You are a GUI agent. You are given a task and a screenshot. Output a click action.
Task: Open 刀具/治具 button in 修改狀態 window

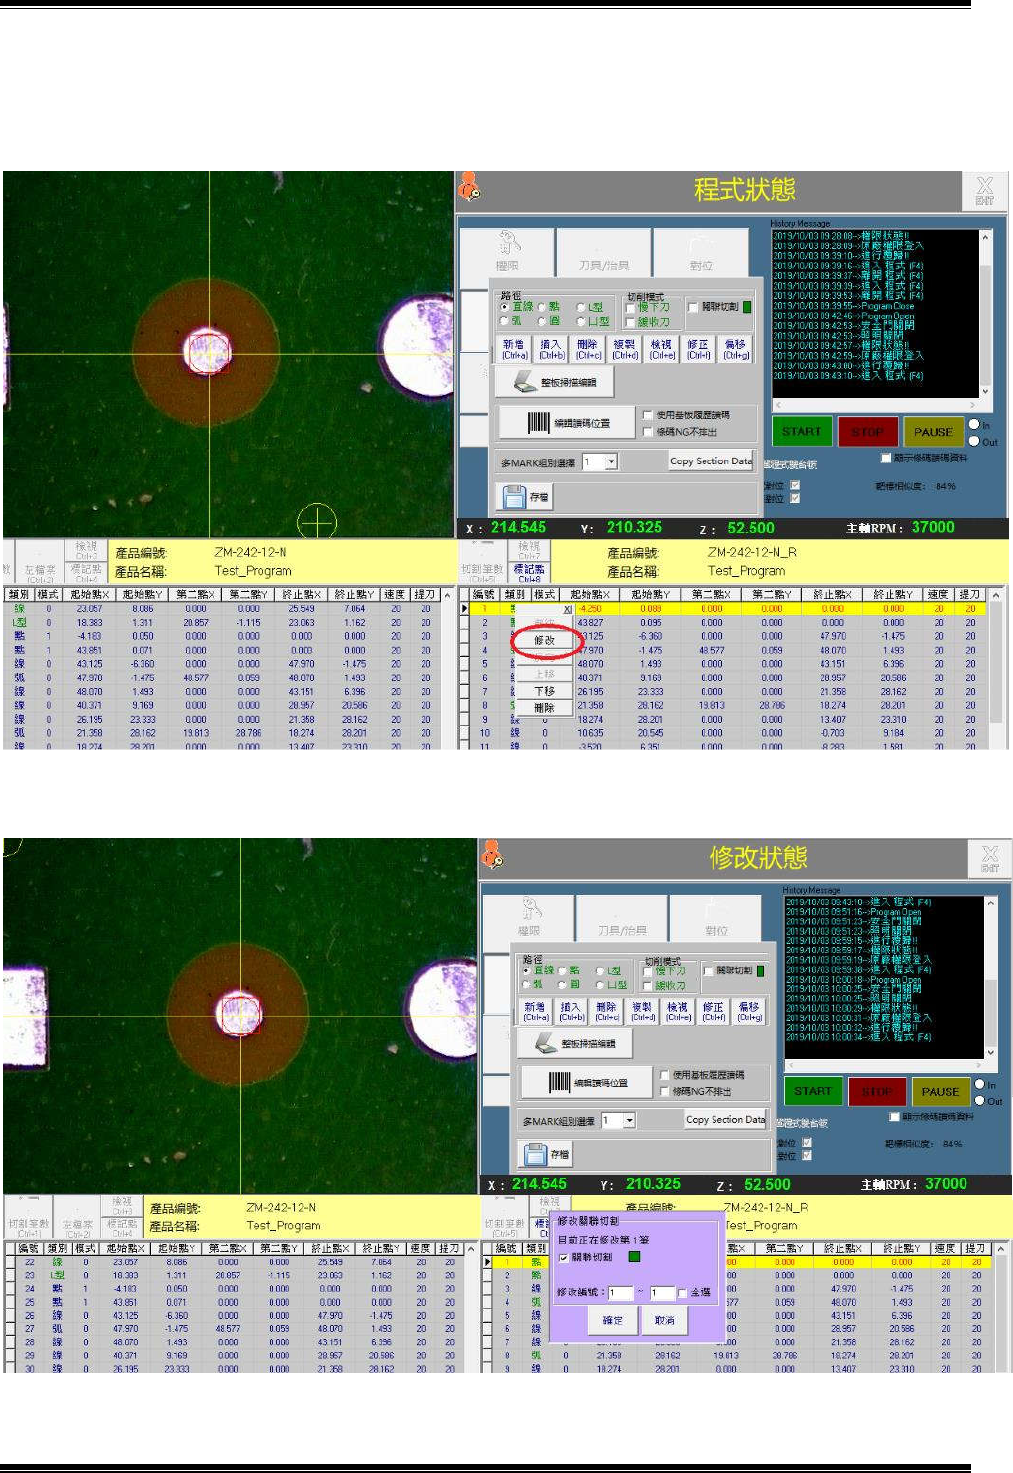(622, 917)
